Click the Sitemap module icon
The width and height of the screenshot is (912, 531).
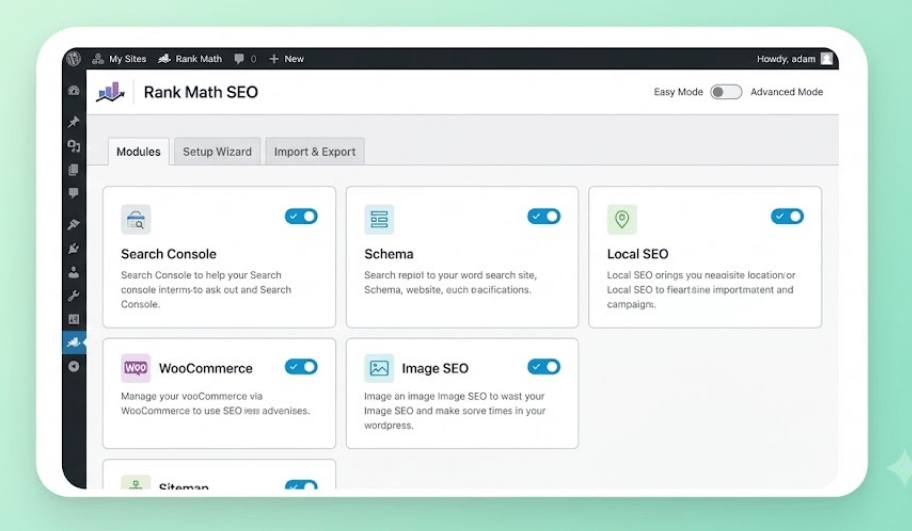(x=136, y=482)
